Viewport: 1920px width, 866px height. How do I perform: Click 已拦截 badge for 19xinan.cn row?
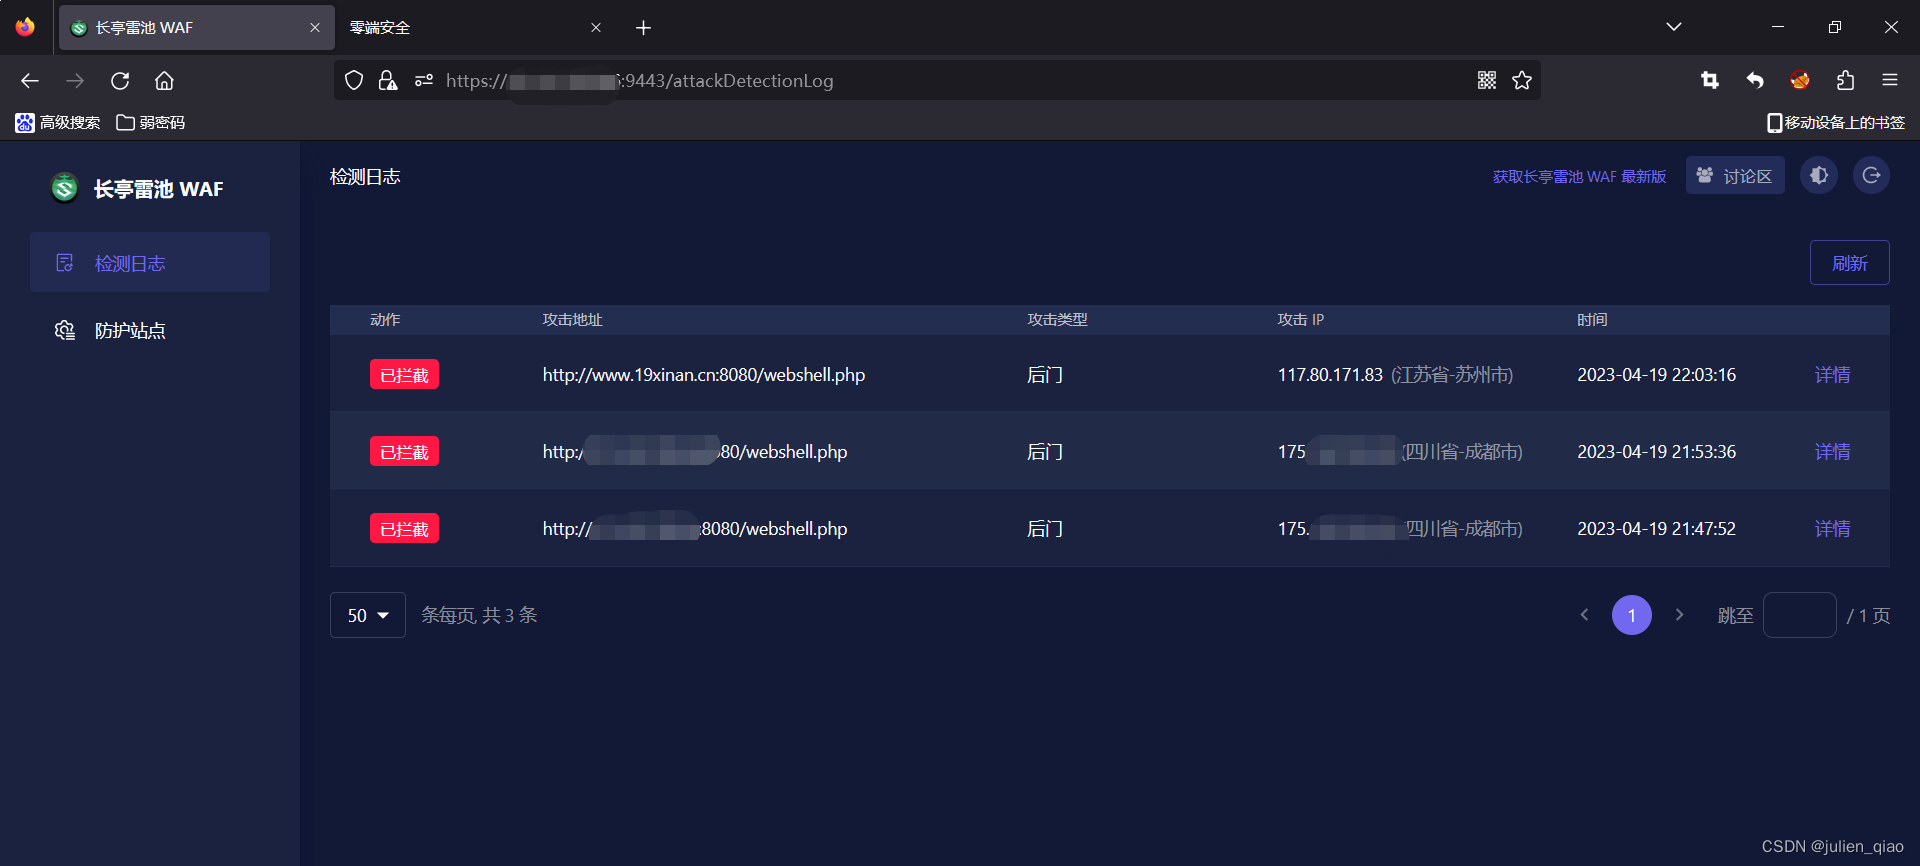click(x=404, y=375)
